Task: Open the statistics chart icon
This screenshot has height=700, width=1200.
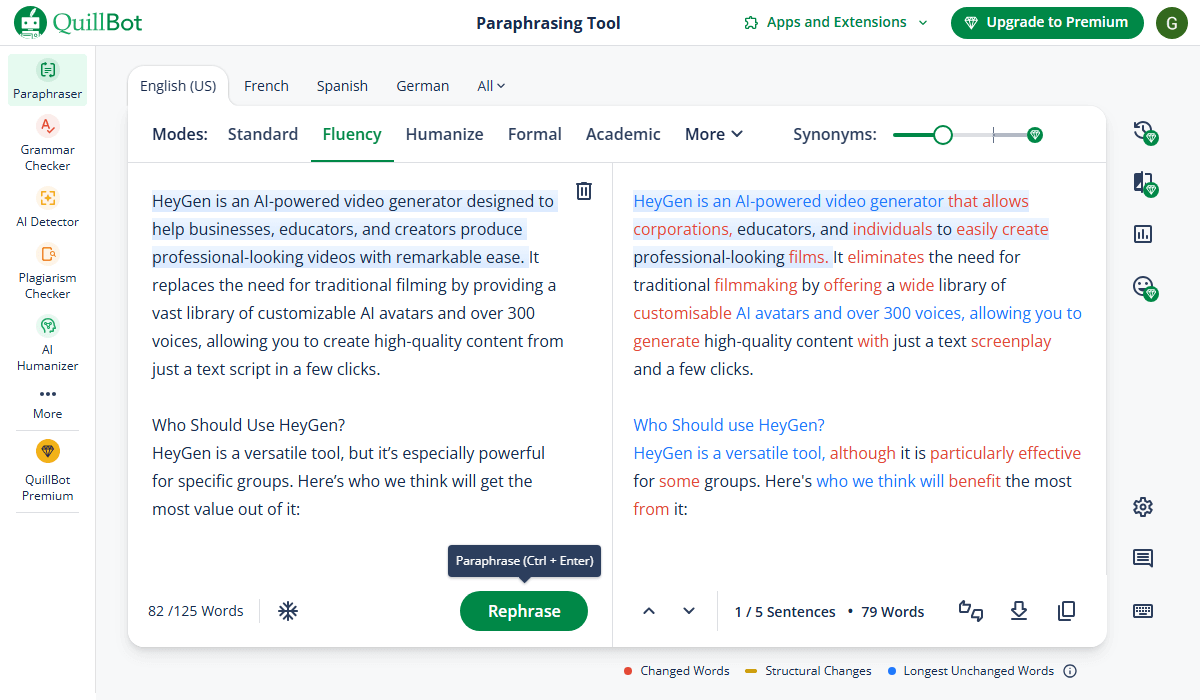Action: [x=1143, y=234]
